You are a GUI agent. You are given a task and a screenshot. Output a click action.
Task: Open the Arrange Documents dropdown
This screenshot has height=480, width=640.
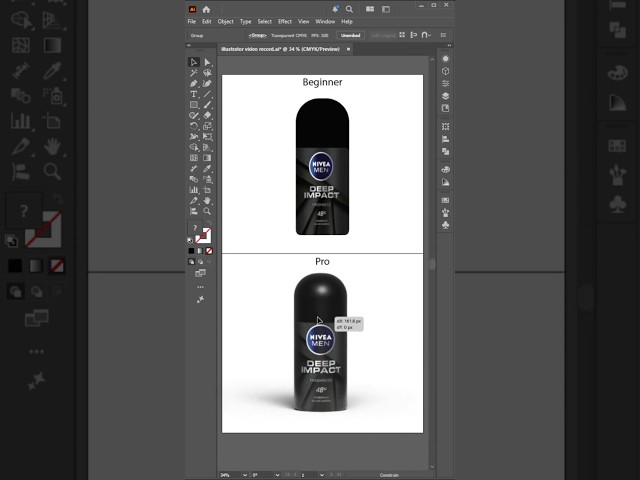(x=370, y=9)
